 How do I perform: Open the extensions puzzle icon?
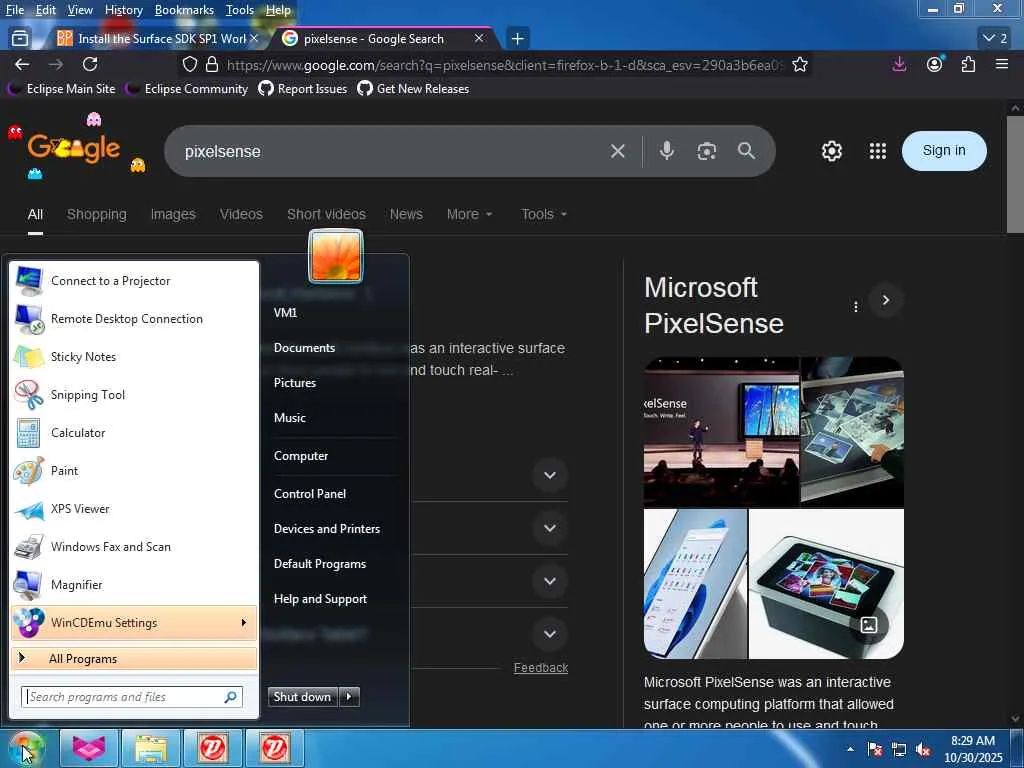pos(968,64)
